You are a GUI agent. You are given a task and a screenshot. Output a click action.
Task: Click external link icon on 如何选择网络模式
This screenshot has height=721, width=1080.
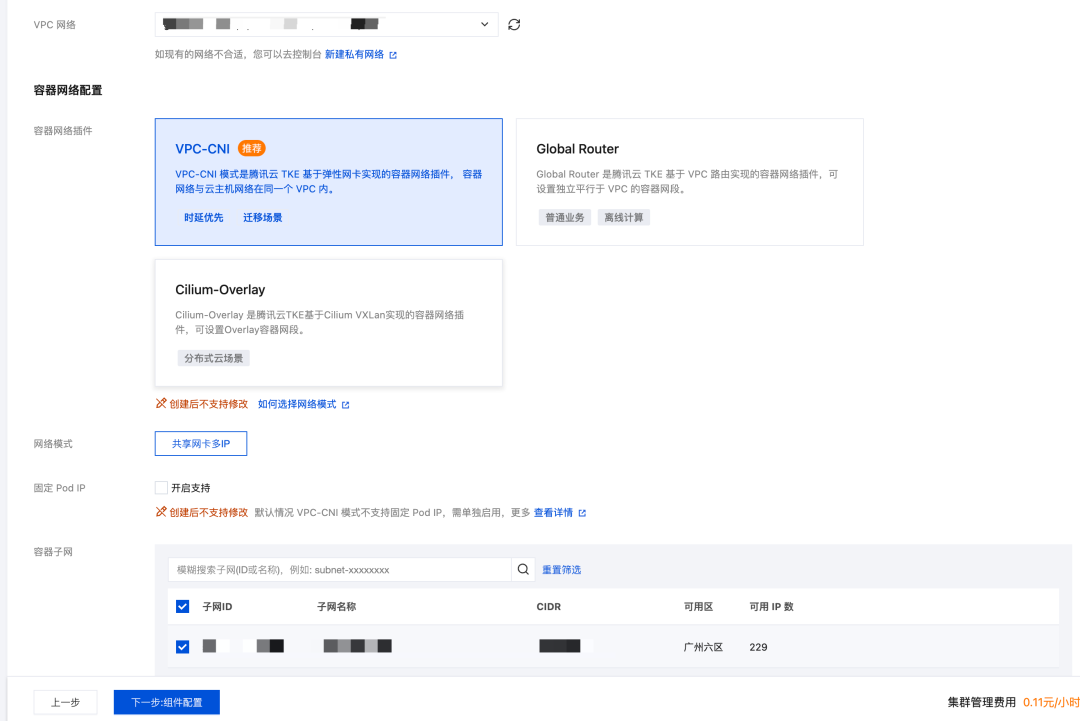pyautogui.click(x=344, y=403)
